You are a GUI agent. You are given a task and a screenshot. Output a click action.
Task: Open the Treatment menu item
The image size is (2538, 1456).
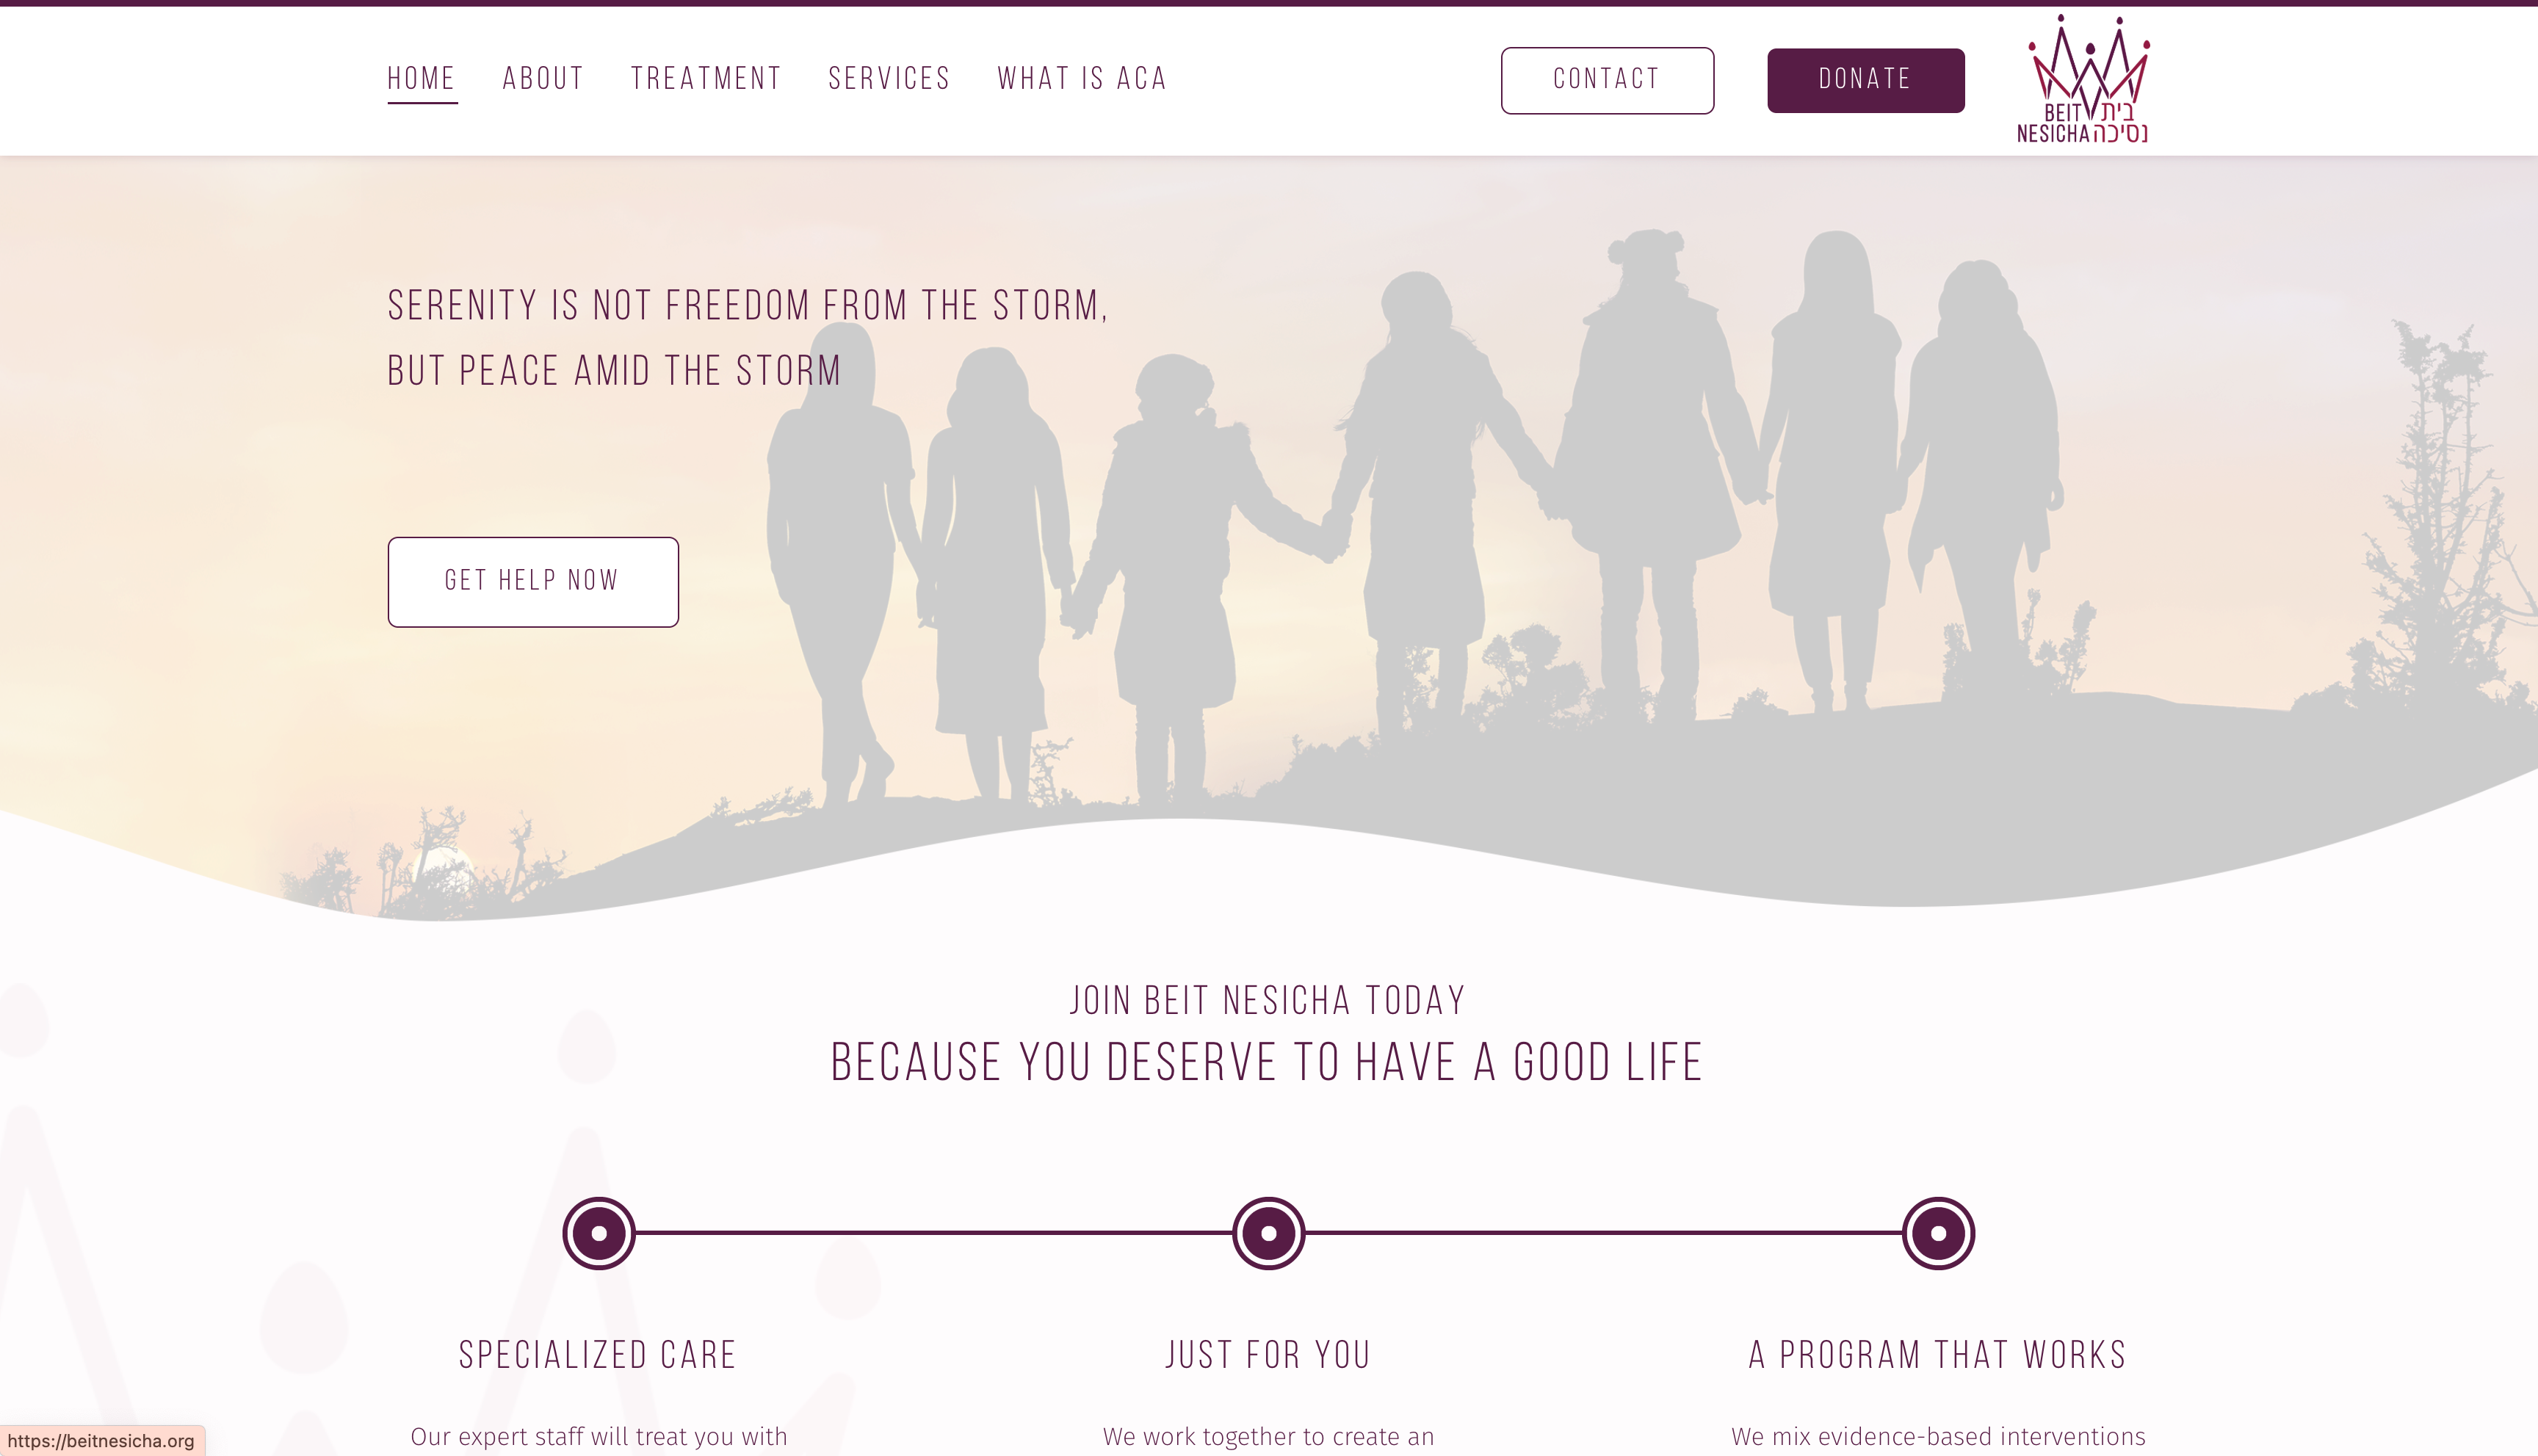[706, 79]
